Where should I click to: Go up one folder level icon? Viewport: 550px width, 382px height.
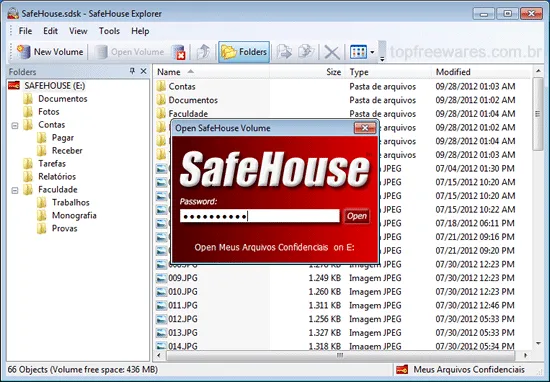click(203, 52)
